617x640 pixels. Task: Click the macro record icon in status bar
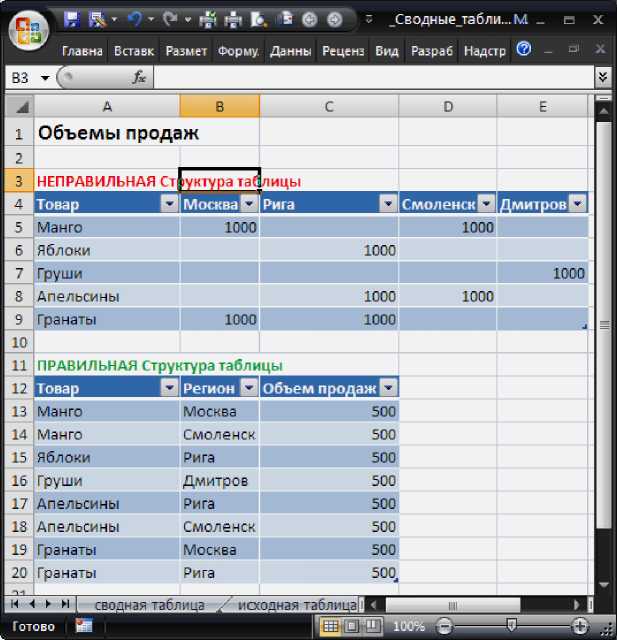84,626
